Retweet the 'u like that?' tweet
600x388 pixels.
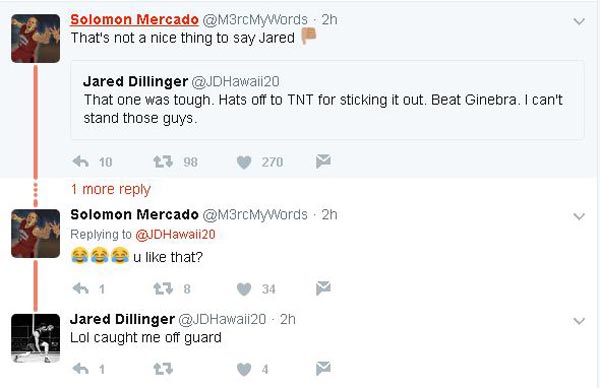coord(163,289)
